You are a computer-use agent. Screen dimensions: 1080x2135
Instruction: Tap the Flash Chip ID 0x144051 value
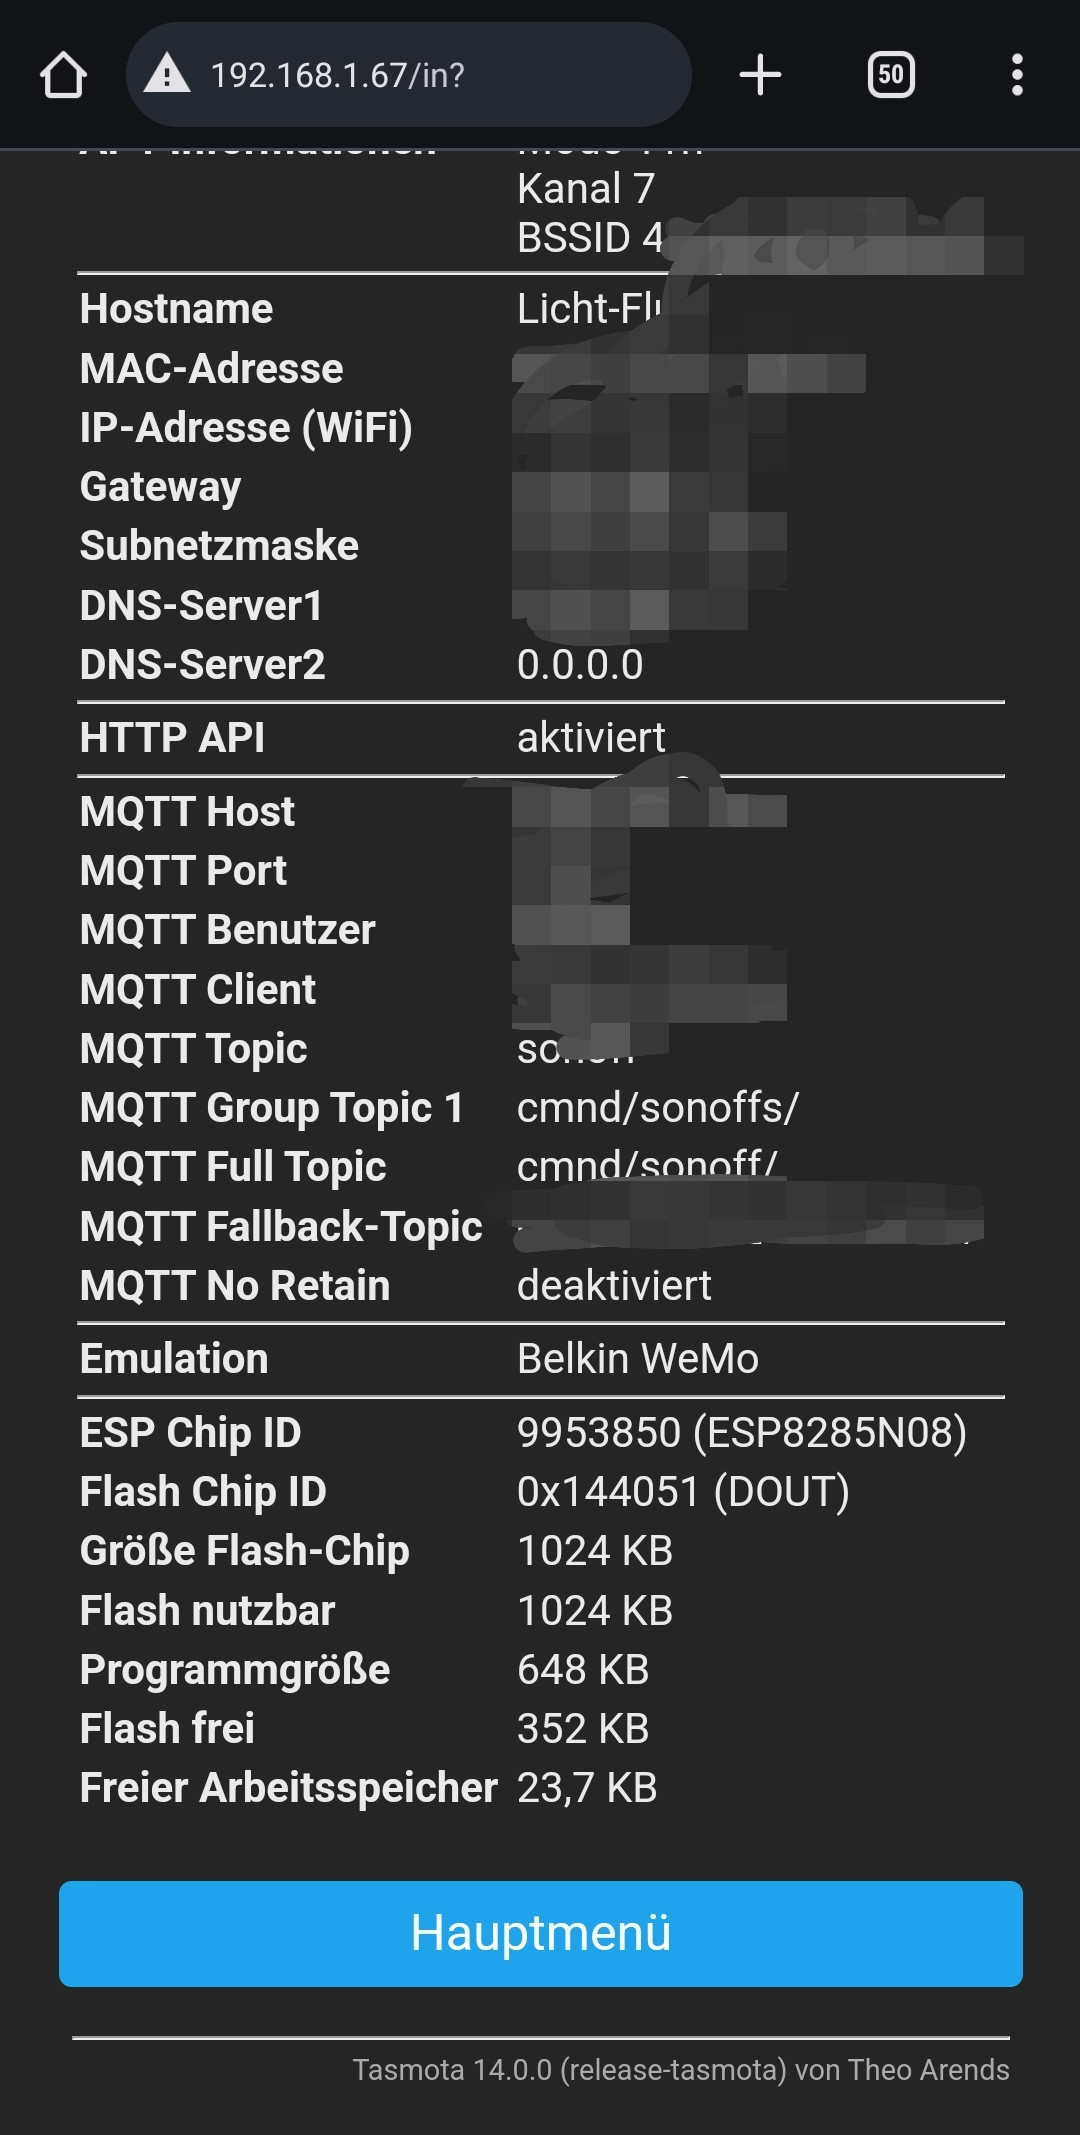683,1492
